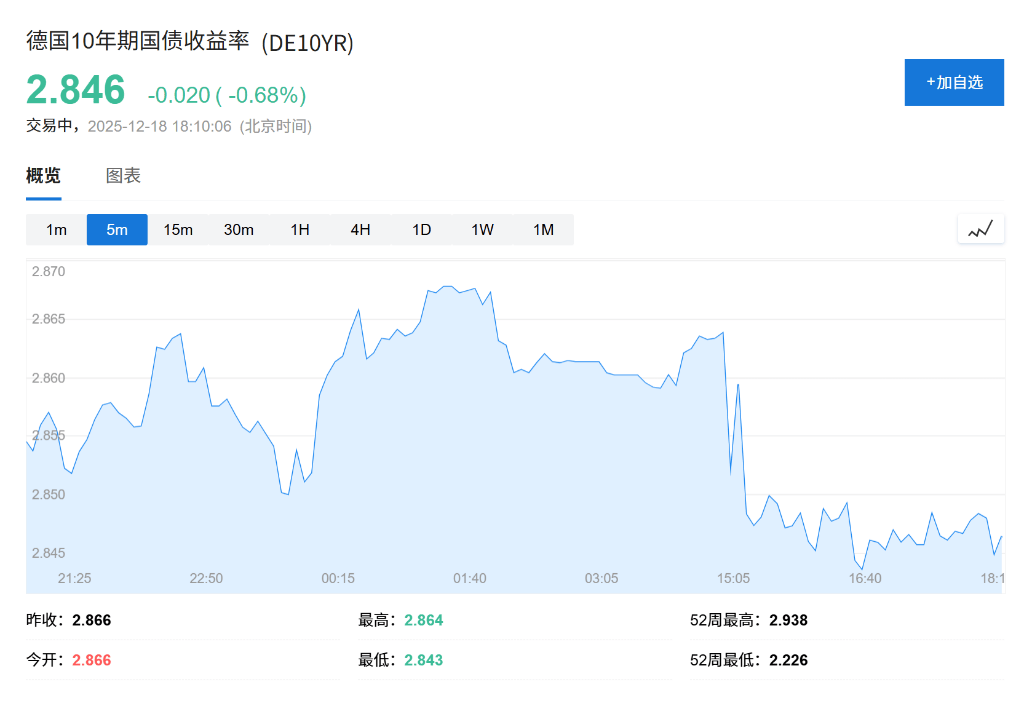
Task: Click the 15:05 time axis label
Action: pyautogui.click(x=733, y=578)
